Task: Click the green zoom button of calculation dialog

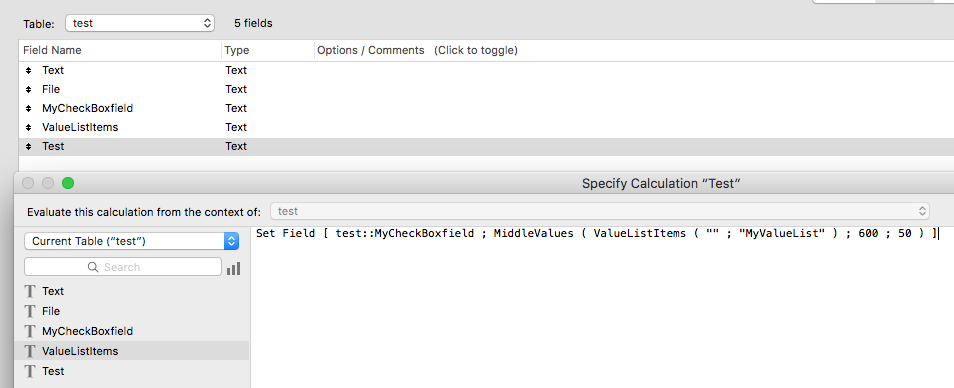Action: (68, 183)
